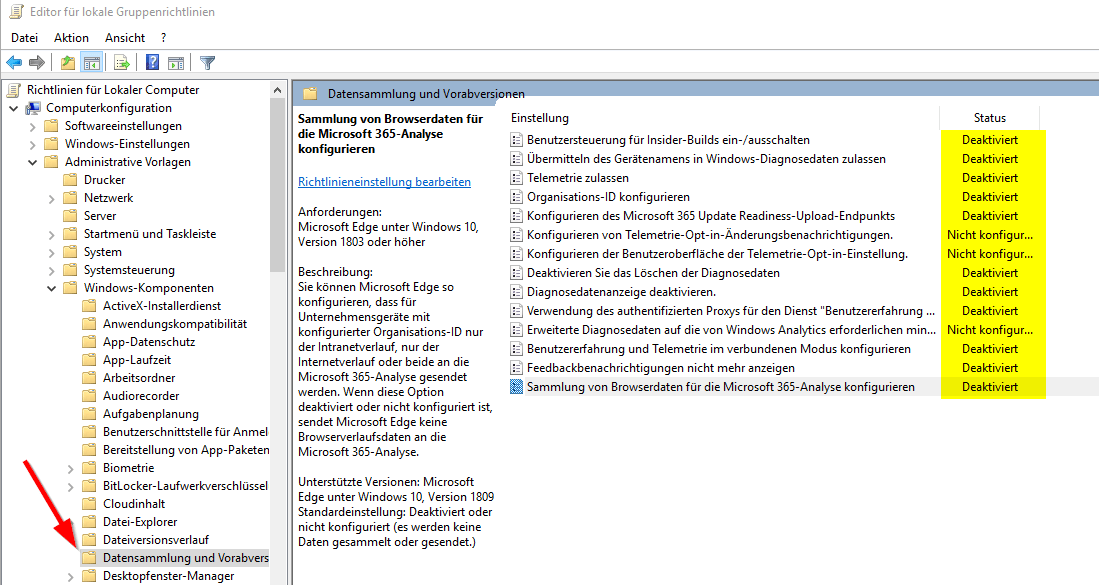
Task: Open the Ansicht menu
Action: (x=125, y=38)
